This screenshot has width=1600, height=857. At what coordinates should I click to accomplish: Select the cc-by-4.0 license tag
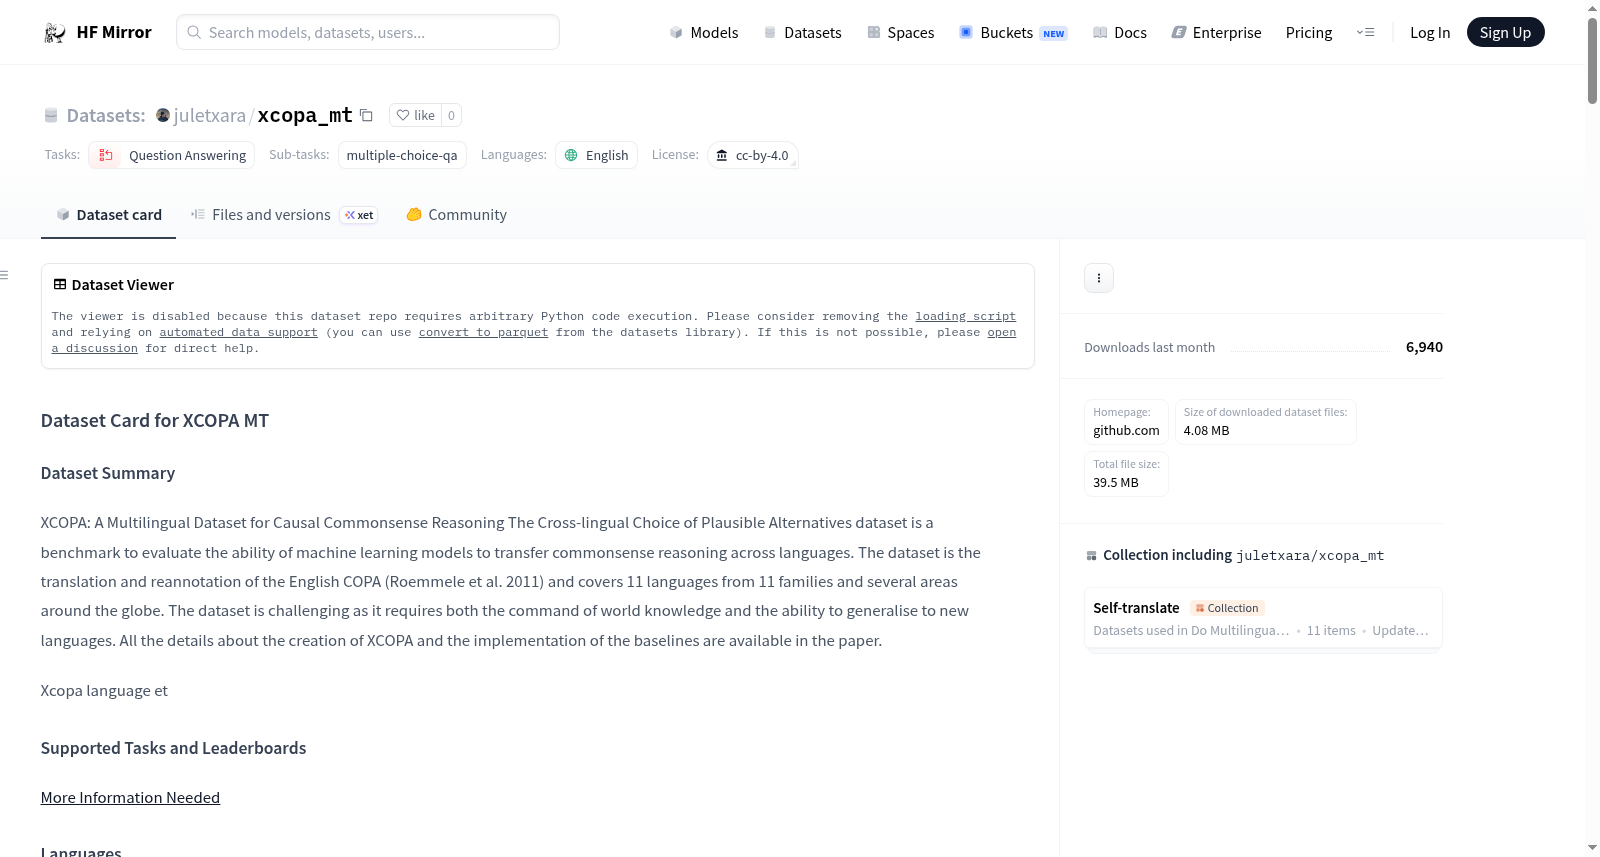(753, 155)
